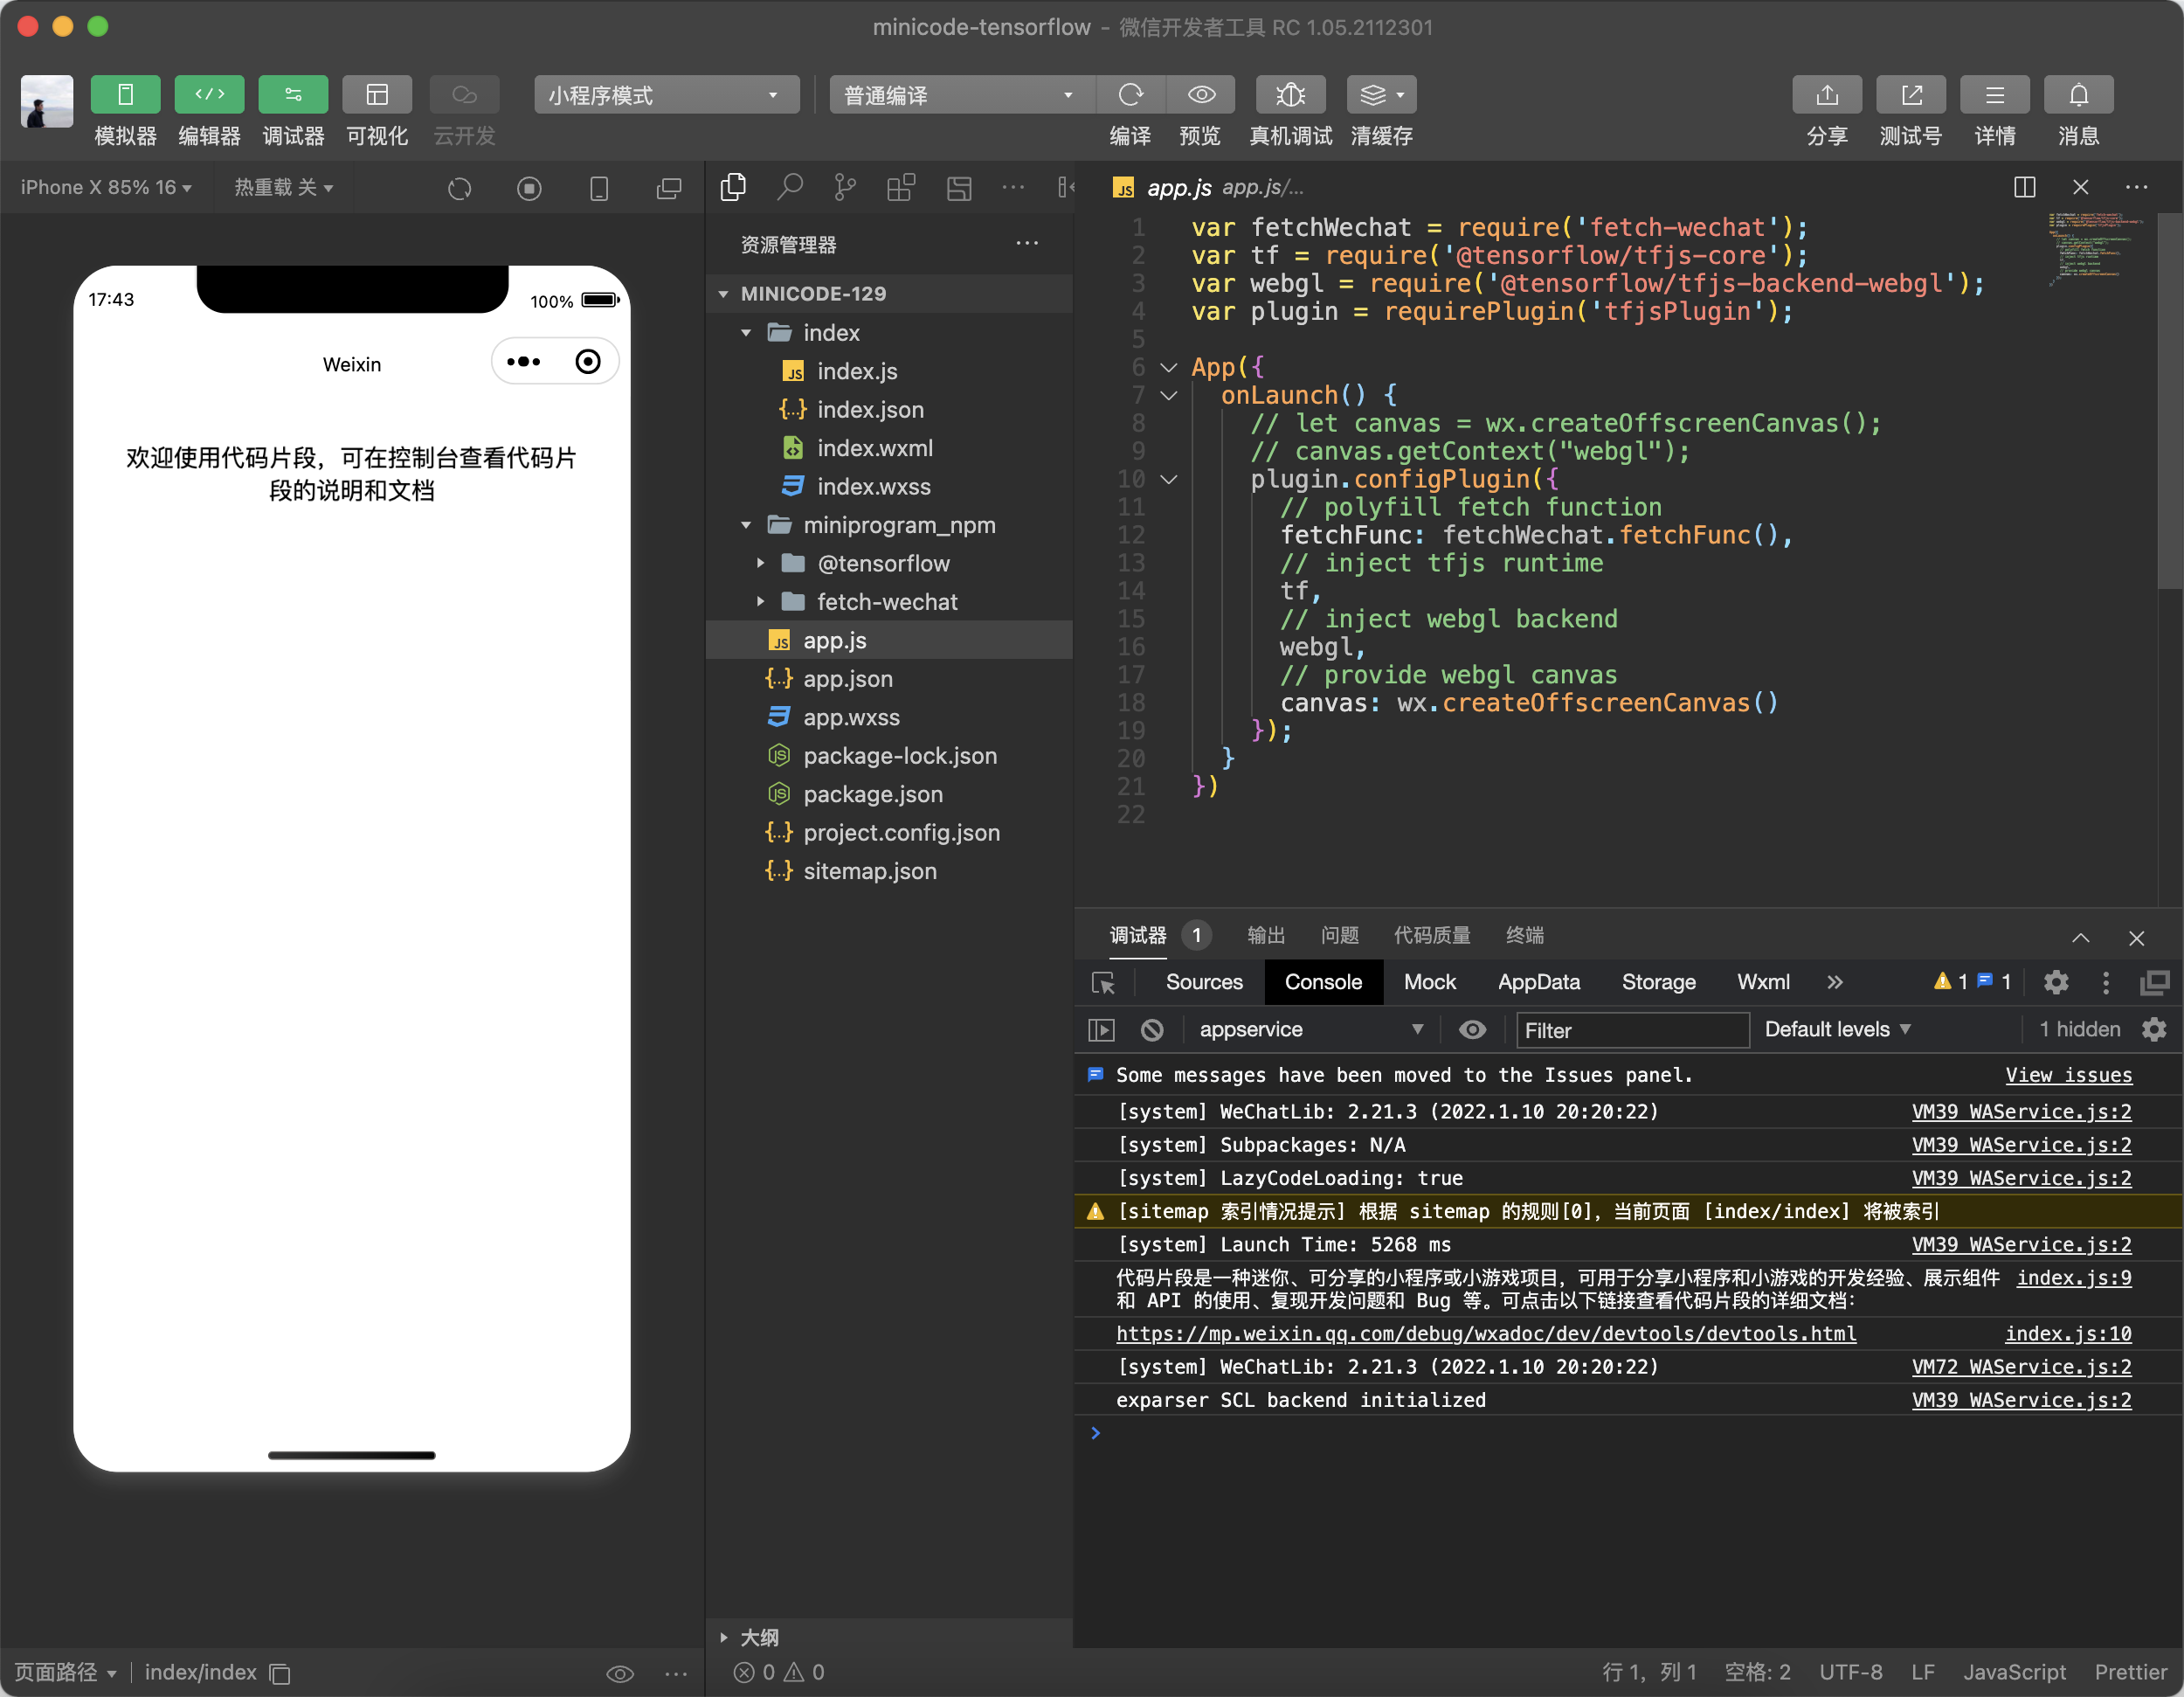The height and width of the screenshot is (1697, 2184).
Task: Open the devtools.html documentation link
Action: (1485, 1333)
